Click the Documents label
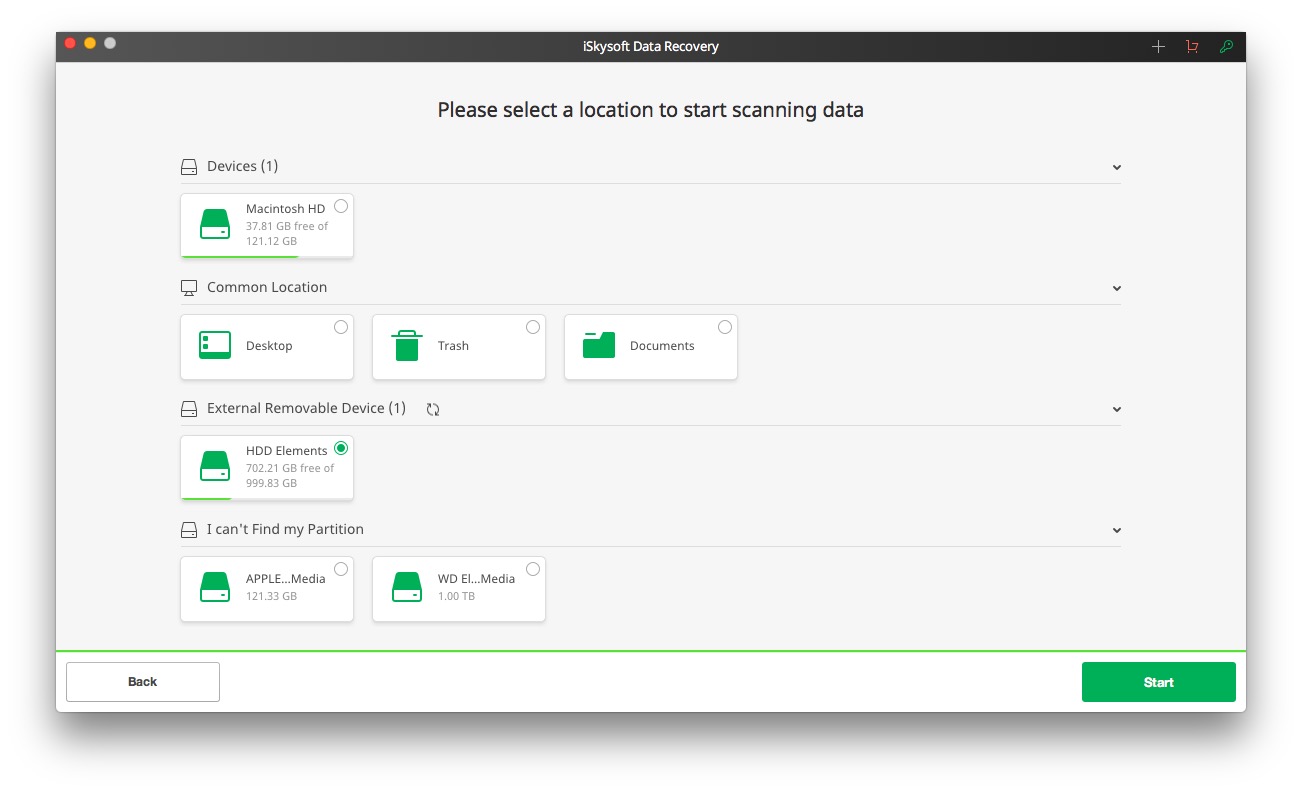 point(662,346)
